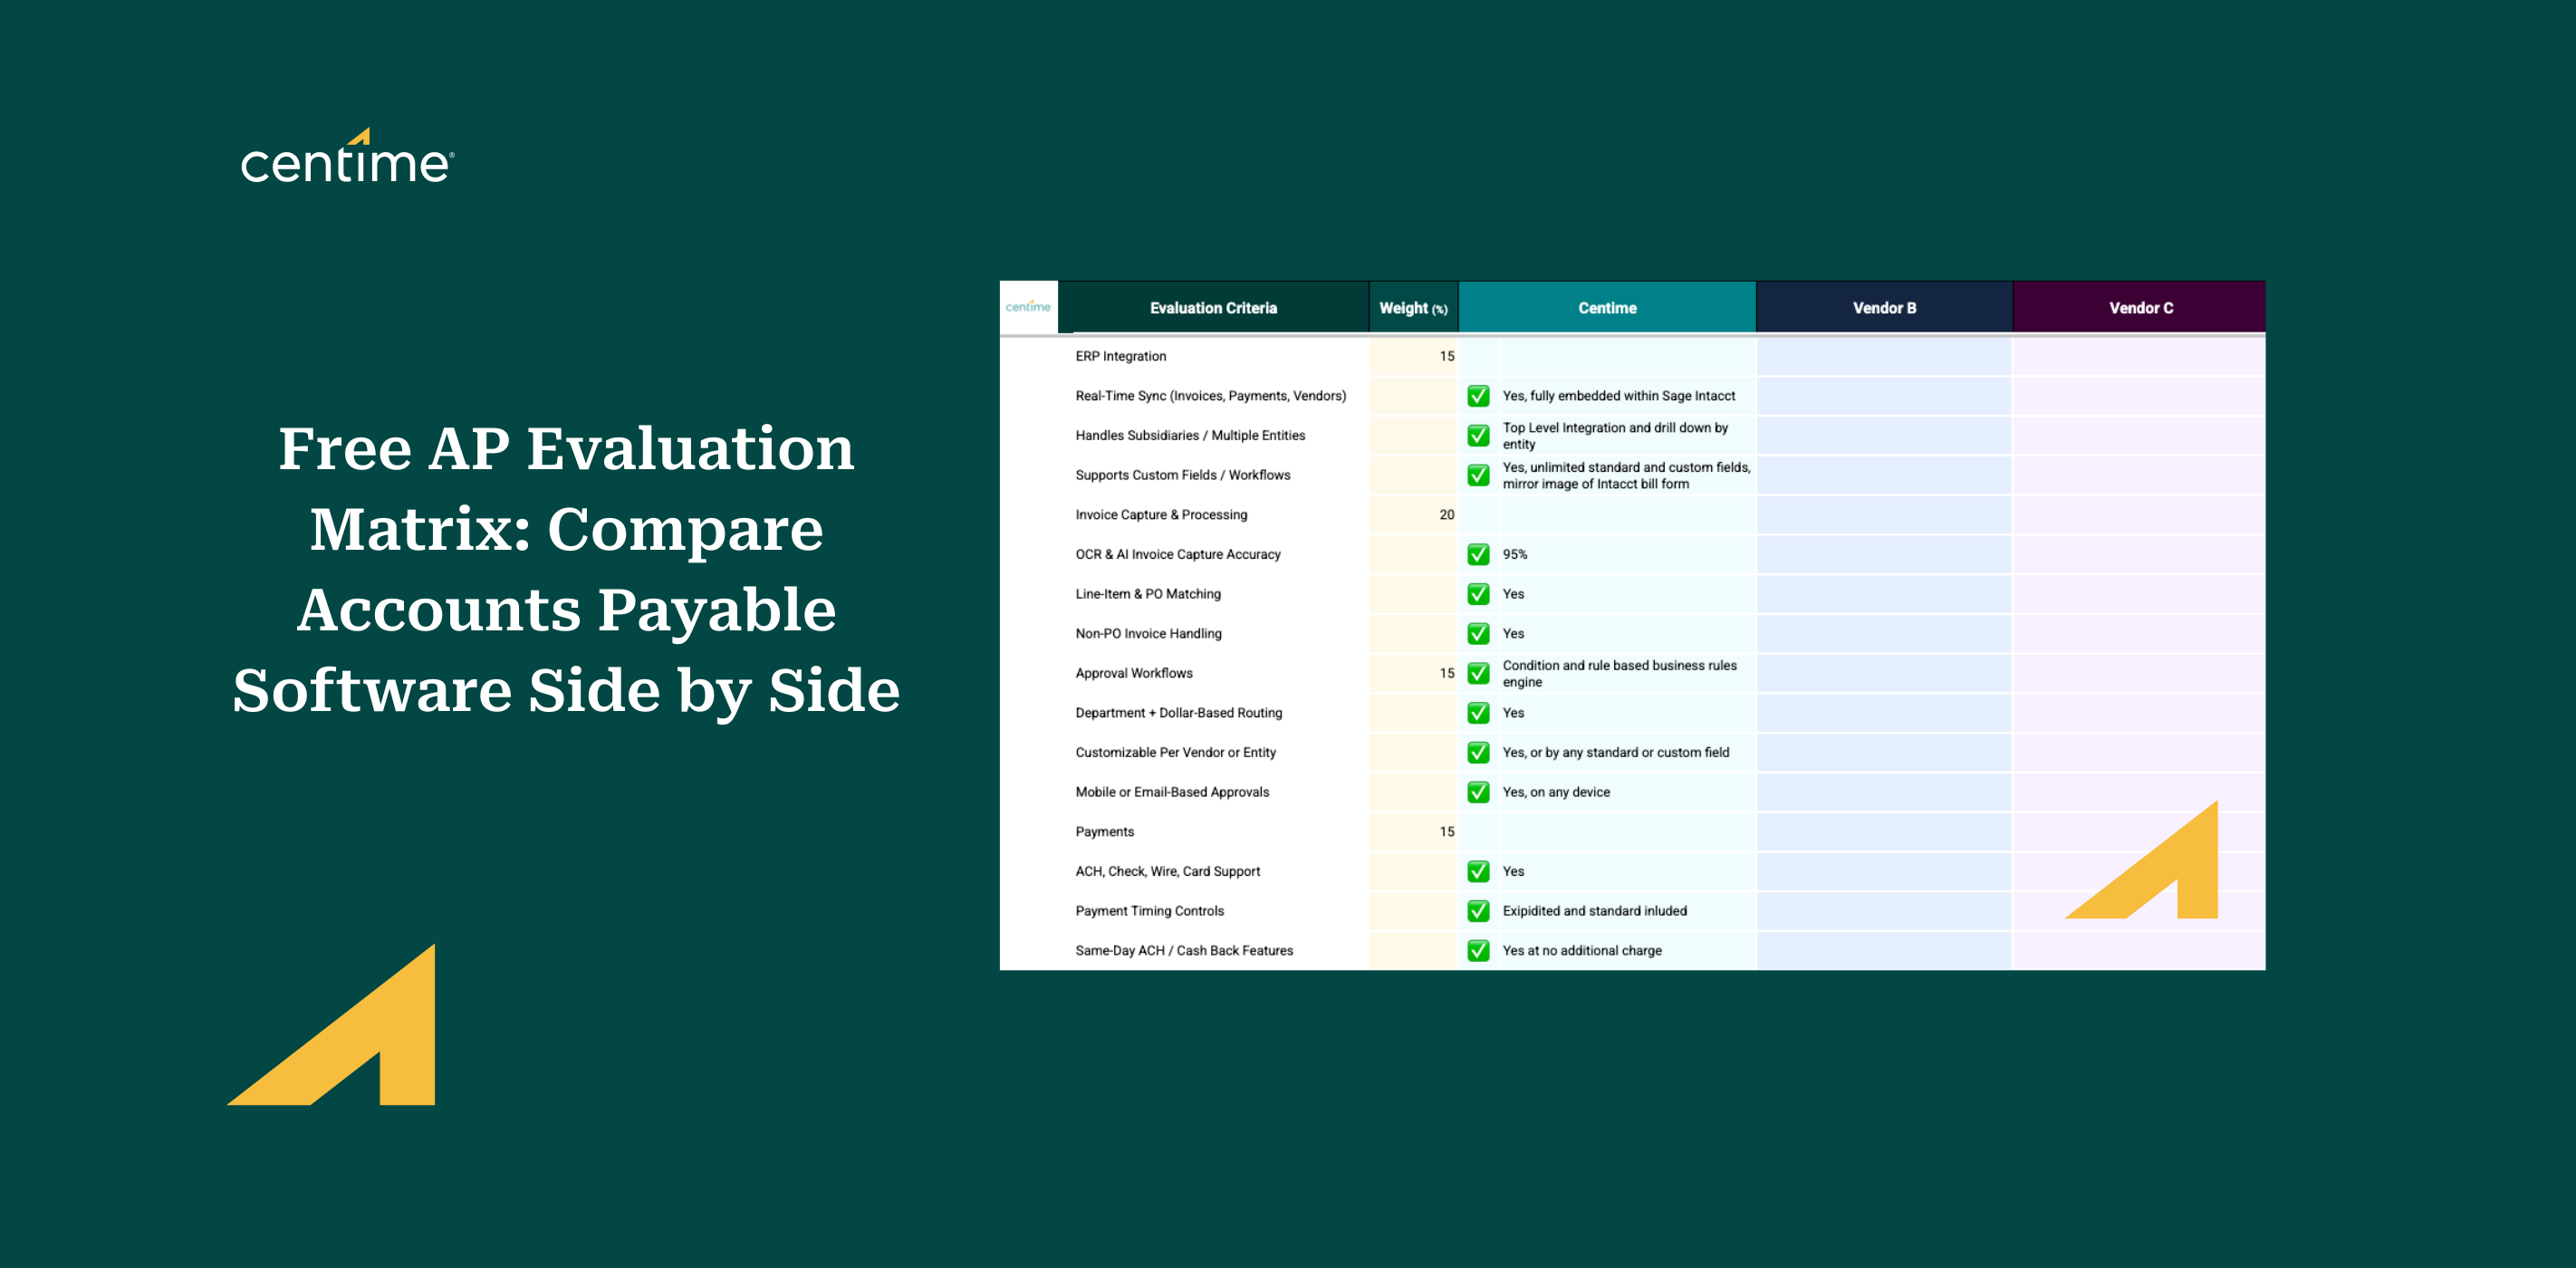Viewport: 2576px width, 1268px height.
Task: Click the ERP Integration row label
Action: (1120, 356)
